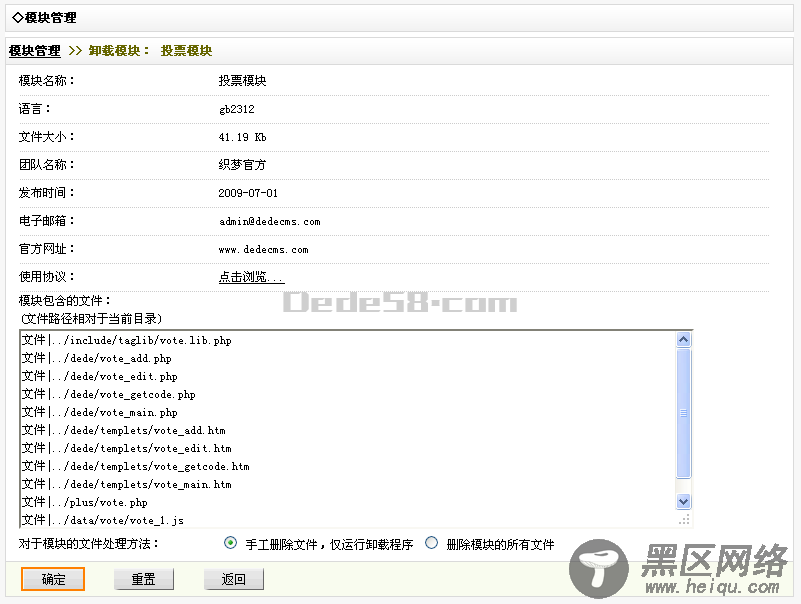Open the 点击浏览... license link

(x=251, y=277)
